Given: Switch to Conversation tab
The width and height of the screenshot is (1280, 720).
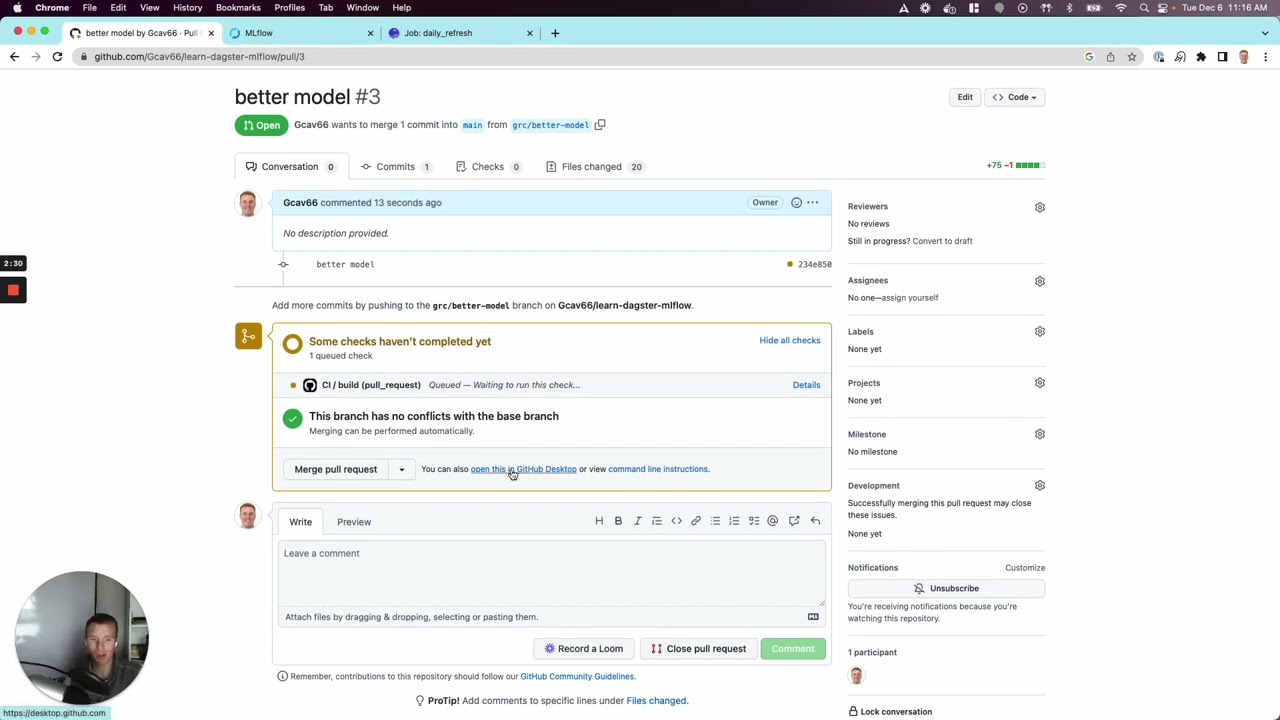Looking at the screenshot, I should pos(291,167).
